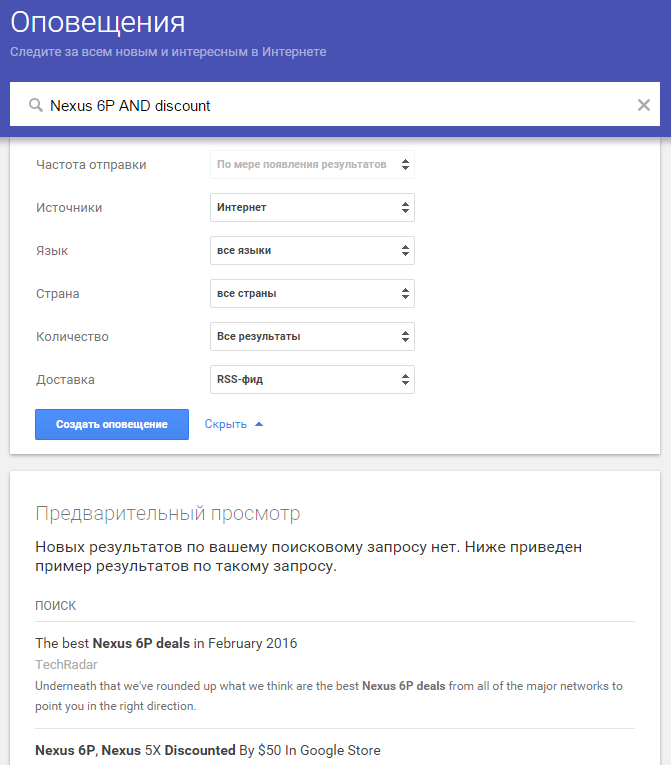The width and height of the screenshot is (671, 765).
Task: Click the Страна label
Action: tap(58, 294)
